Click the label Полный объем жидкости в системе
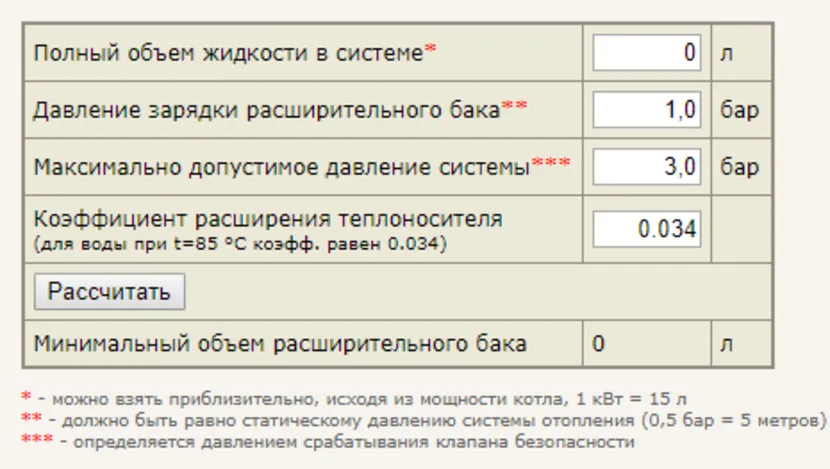 click(229, 53)
